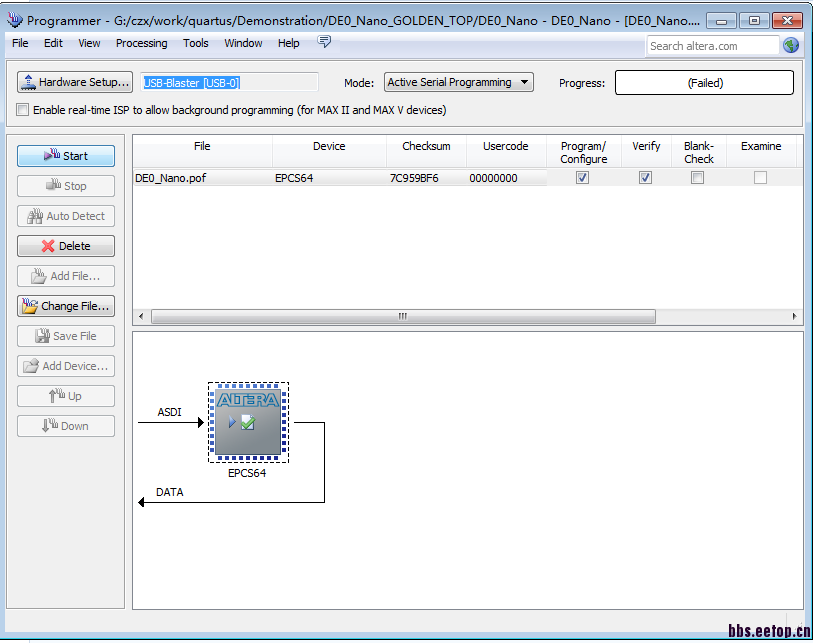The image size is (813, 643).
Task: Click the Start programming button
Action: click(x=66, y=156)
